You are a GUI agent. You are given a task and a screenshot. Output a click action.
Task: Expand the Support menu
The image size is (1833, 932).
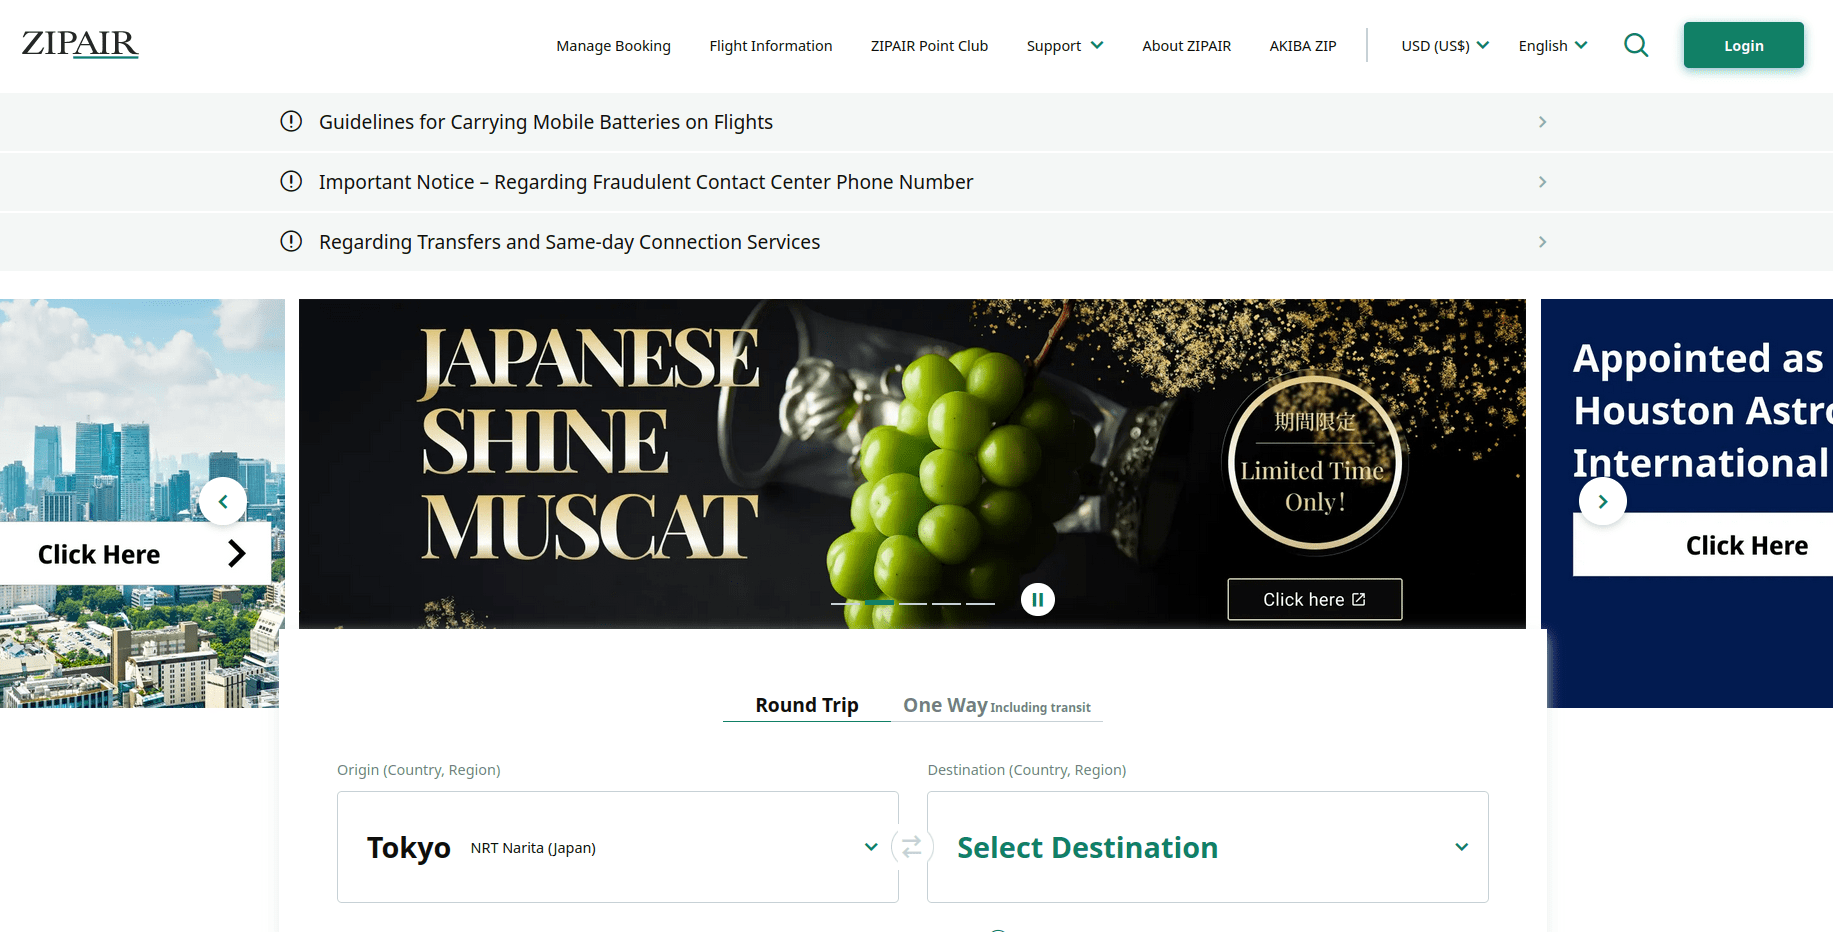1064,46
